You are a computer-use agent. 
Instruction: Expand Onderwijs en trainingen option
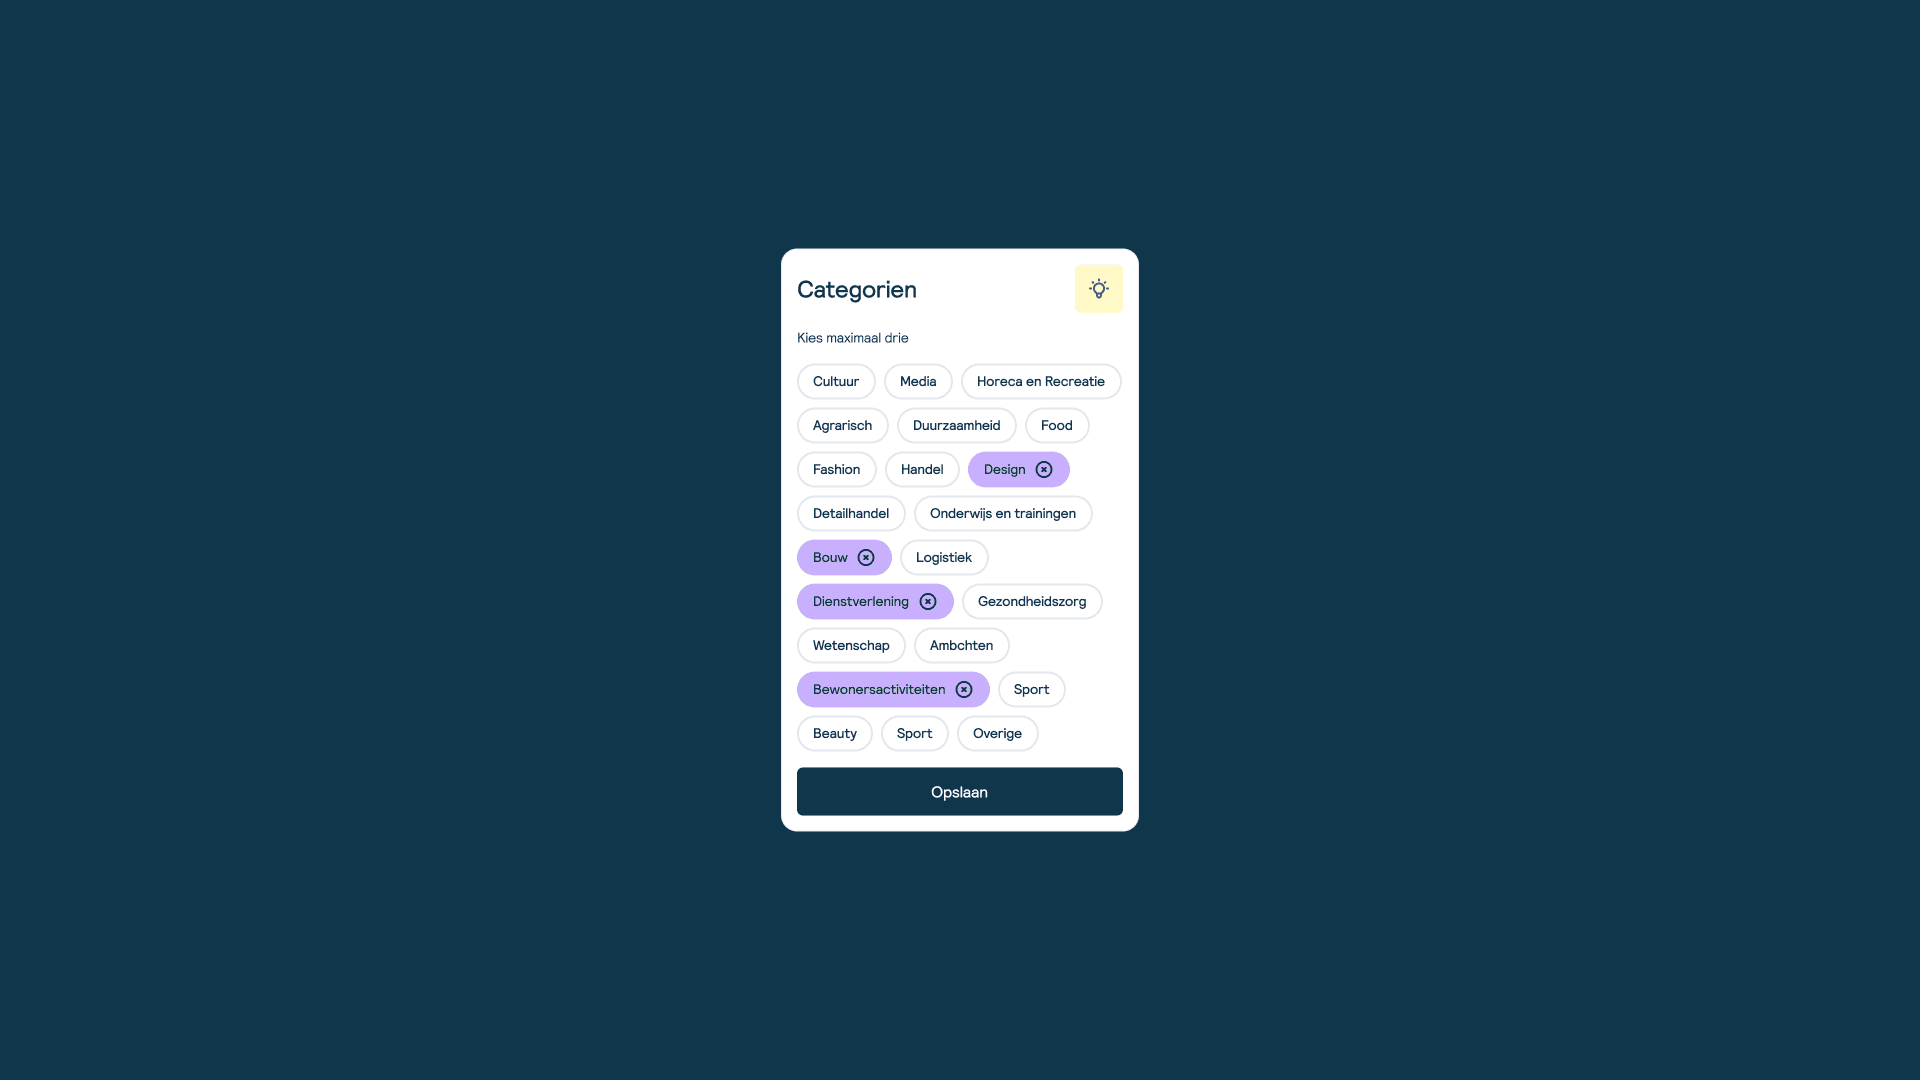[1002, 513]
